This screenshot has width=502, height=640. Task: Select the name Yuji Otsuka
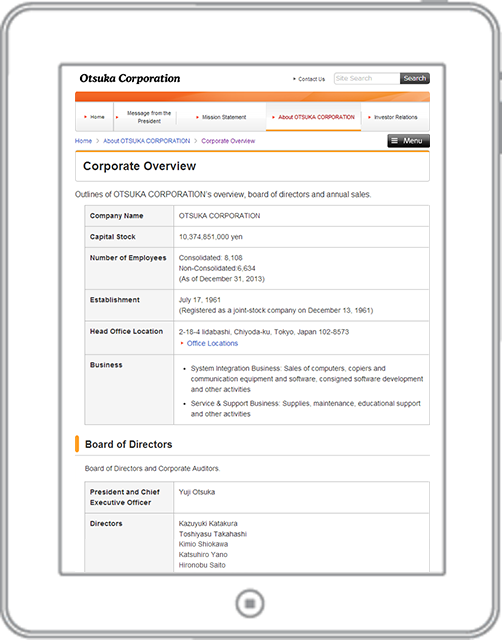click(x=197, y=492)
